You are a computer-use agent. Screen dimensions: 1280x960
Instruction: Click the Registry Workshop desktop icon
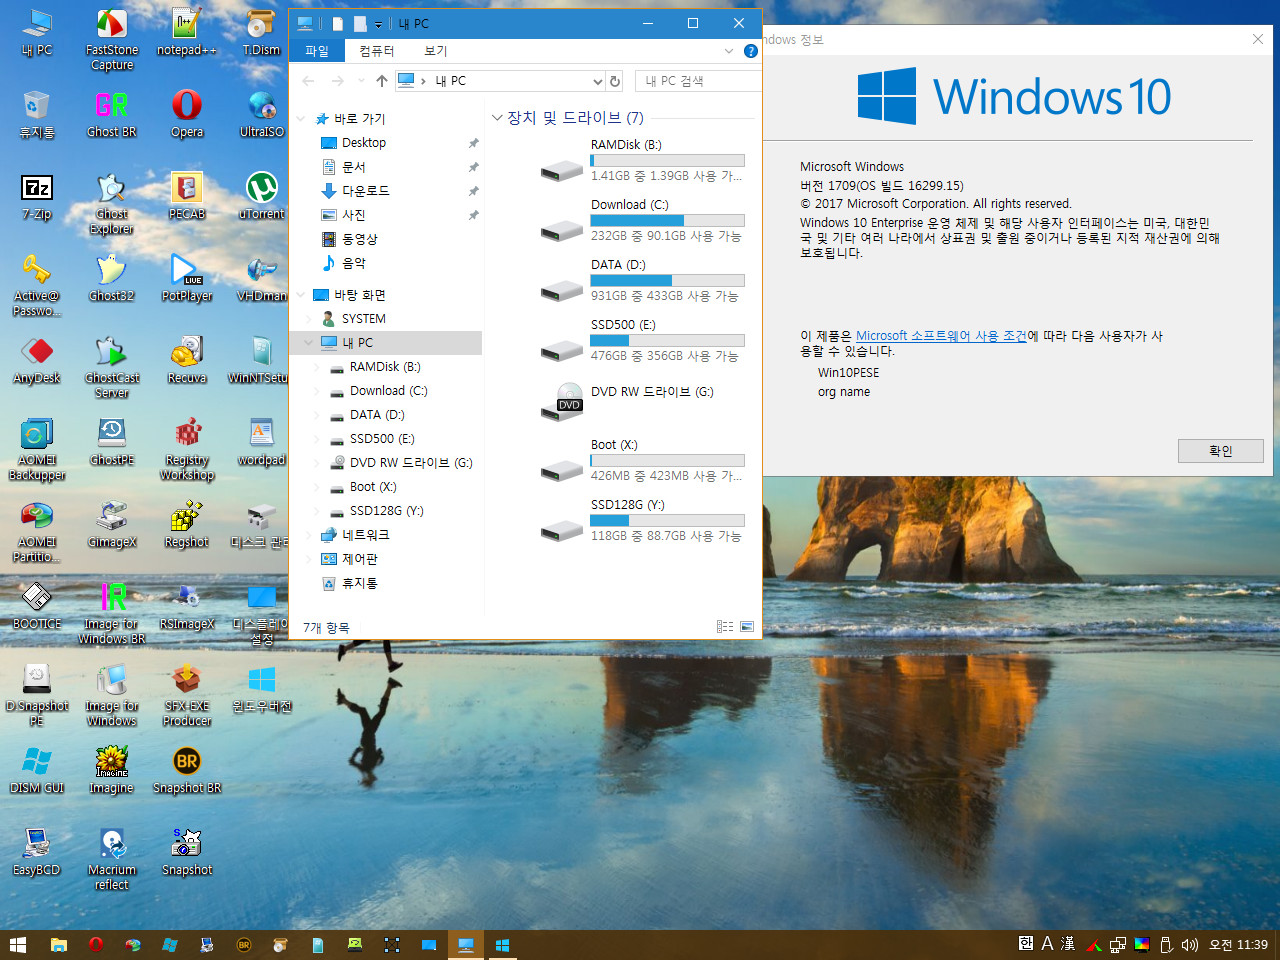[x=186, y=449]
